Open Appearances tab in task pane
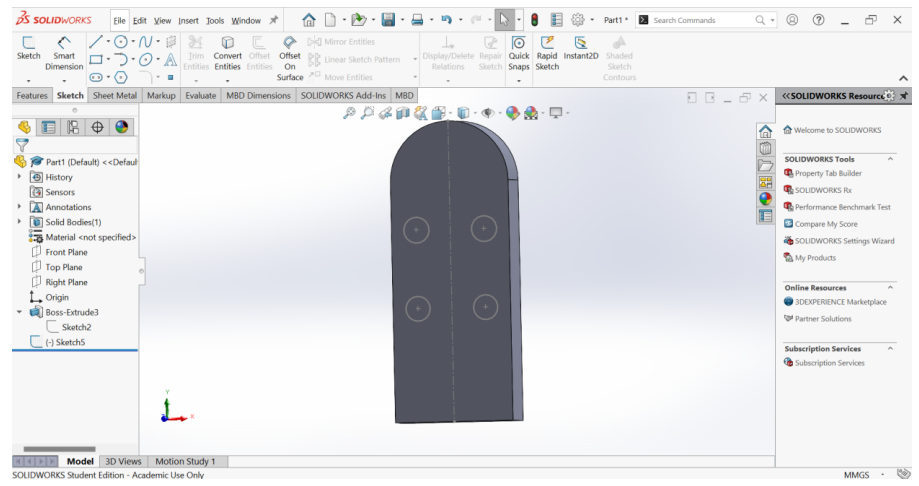 click(765, 199)
